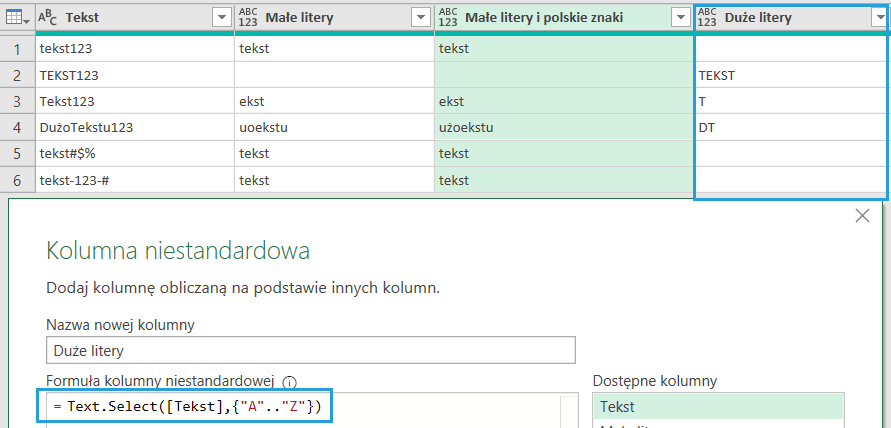Click the Nazwa nowej kolumny input field
Image resolution: width=891 pixels, height=428 pixels.
coord(311,349)
